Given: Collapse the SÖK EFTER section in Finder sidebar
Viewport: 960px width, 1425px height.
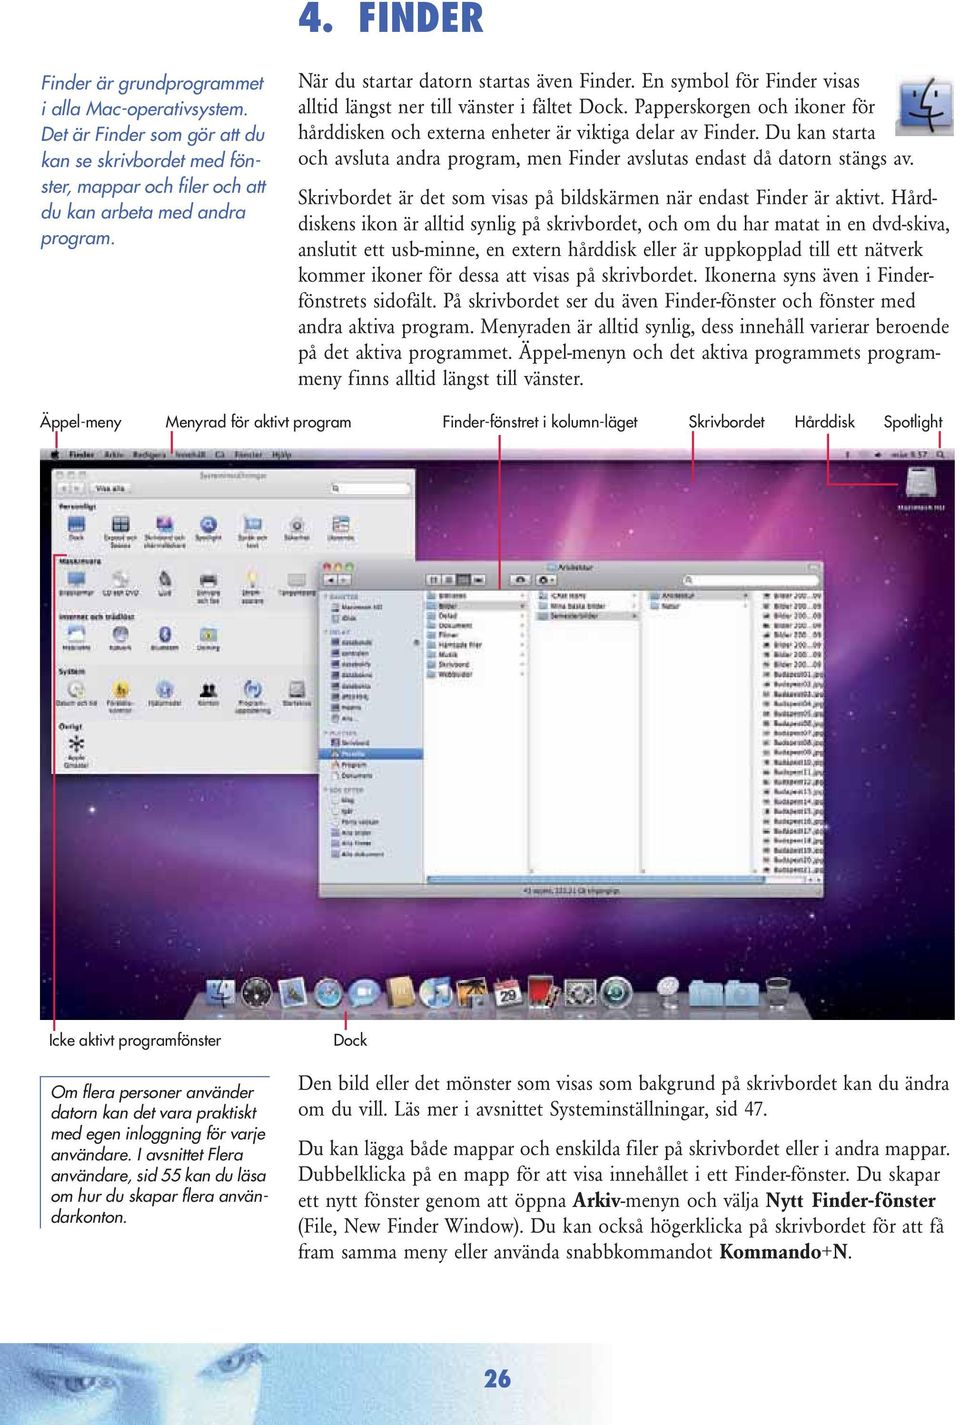Looking at the screenshot, I should click(326, 790).
